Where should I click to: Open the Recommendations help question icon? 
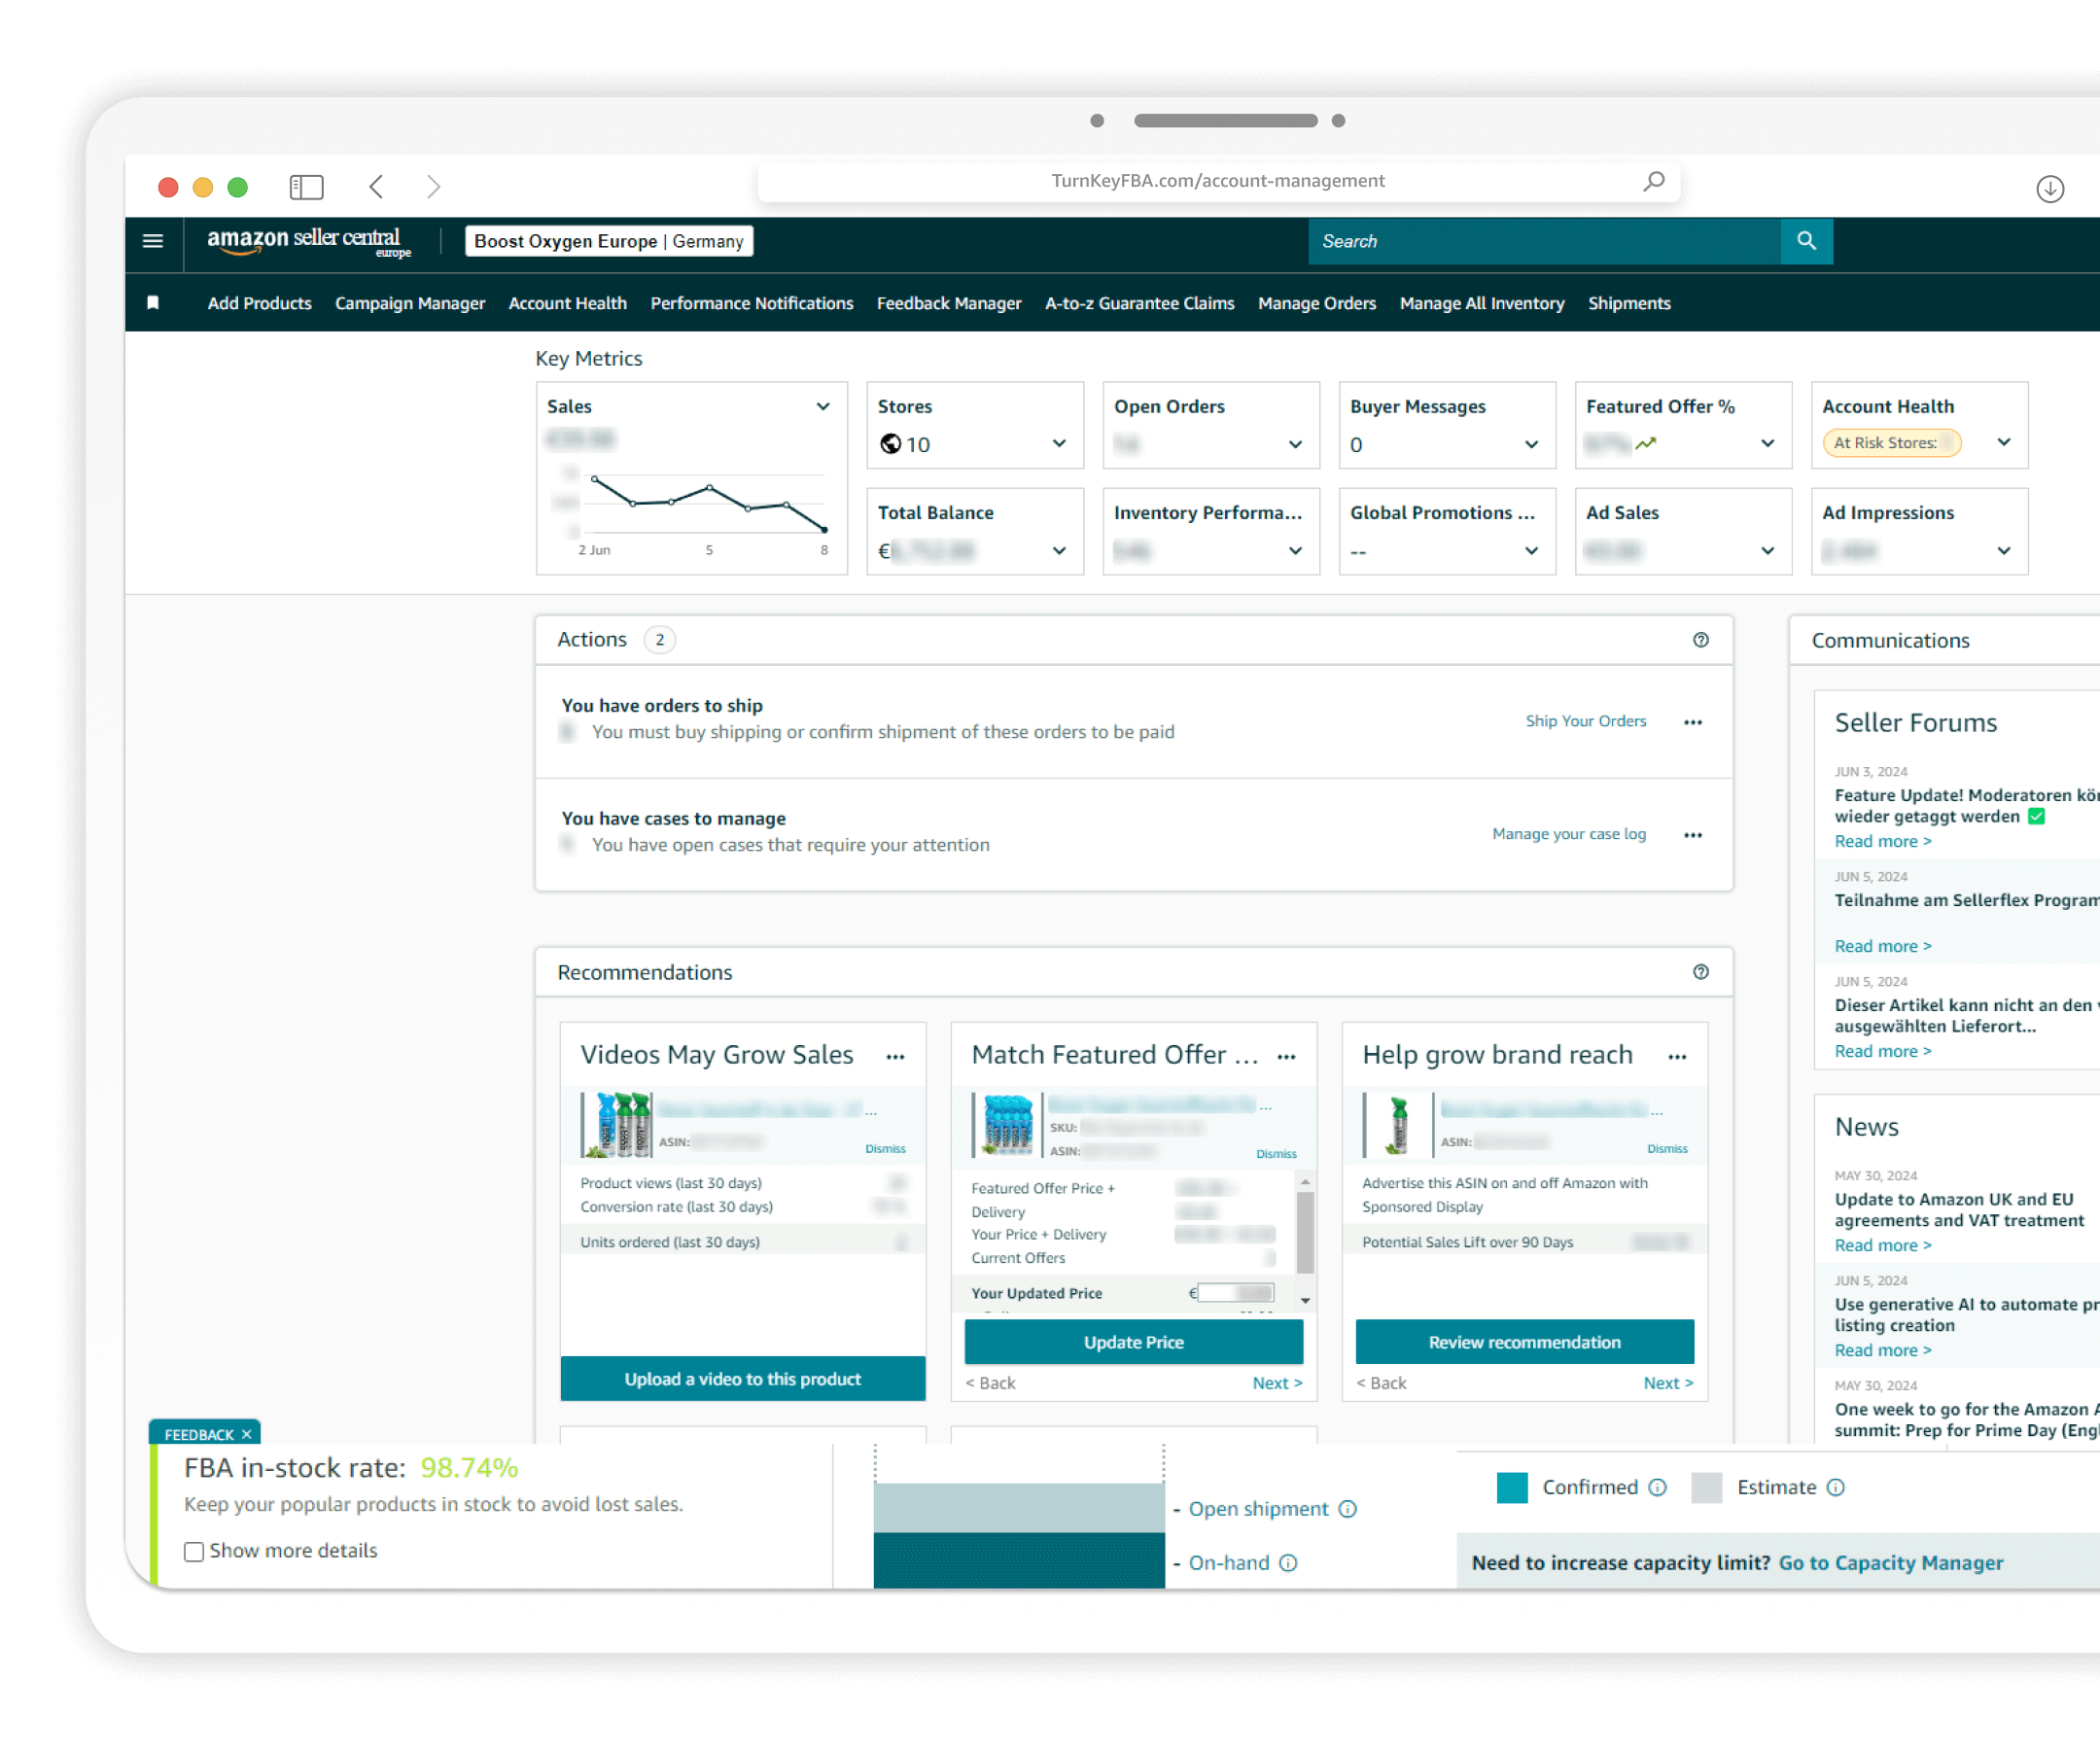click(1700, 972)
